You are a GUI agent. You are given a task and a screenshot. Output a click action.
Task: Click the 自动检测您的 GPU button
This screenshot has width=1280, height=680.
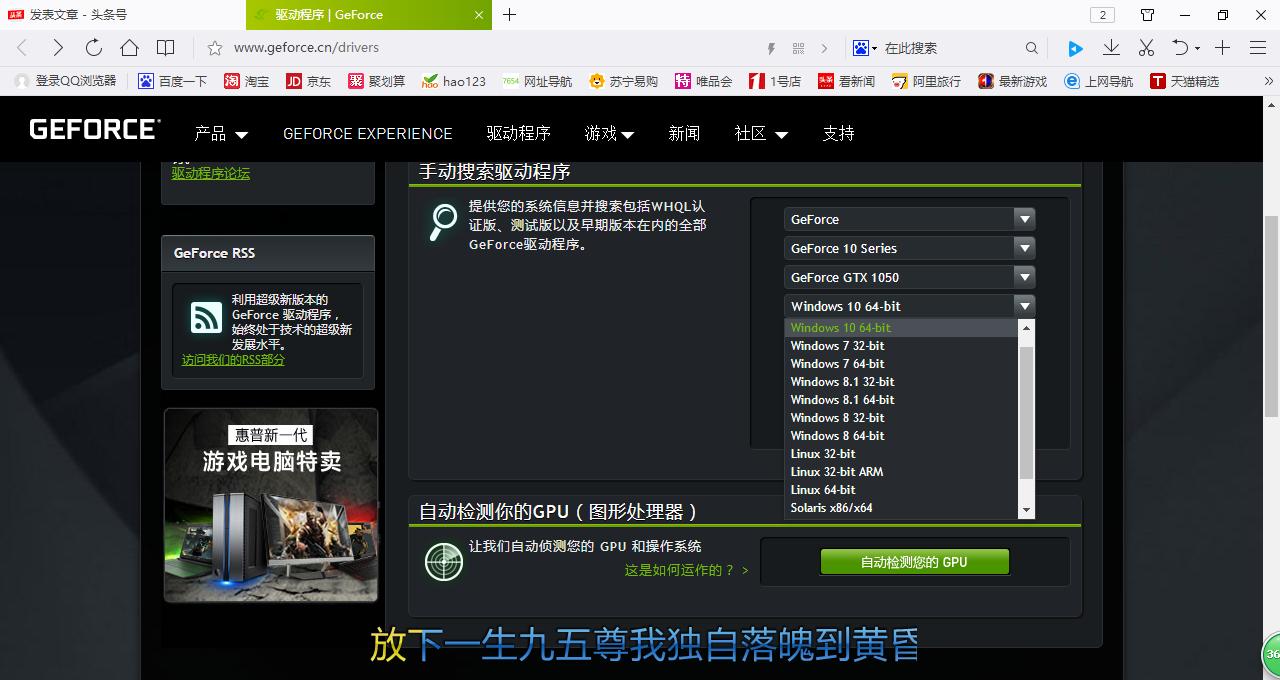914,562
